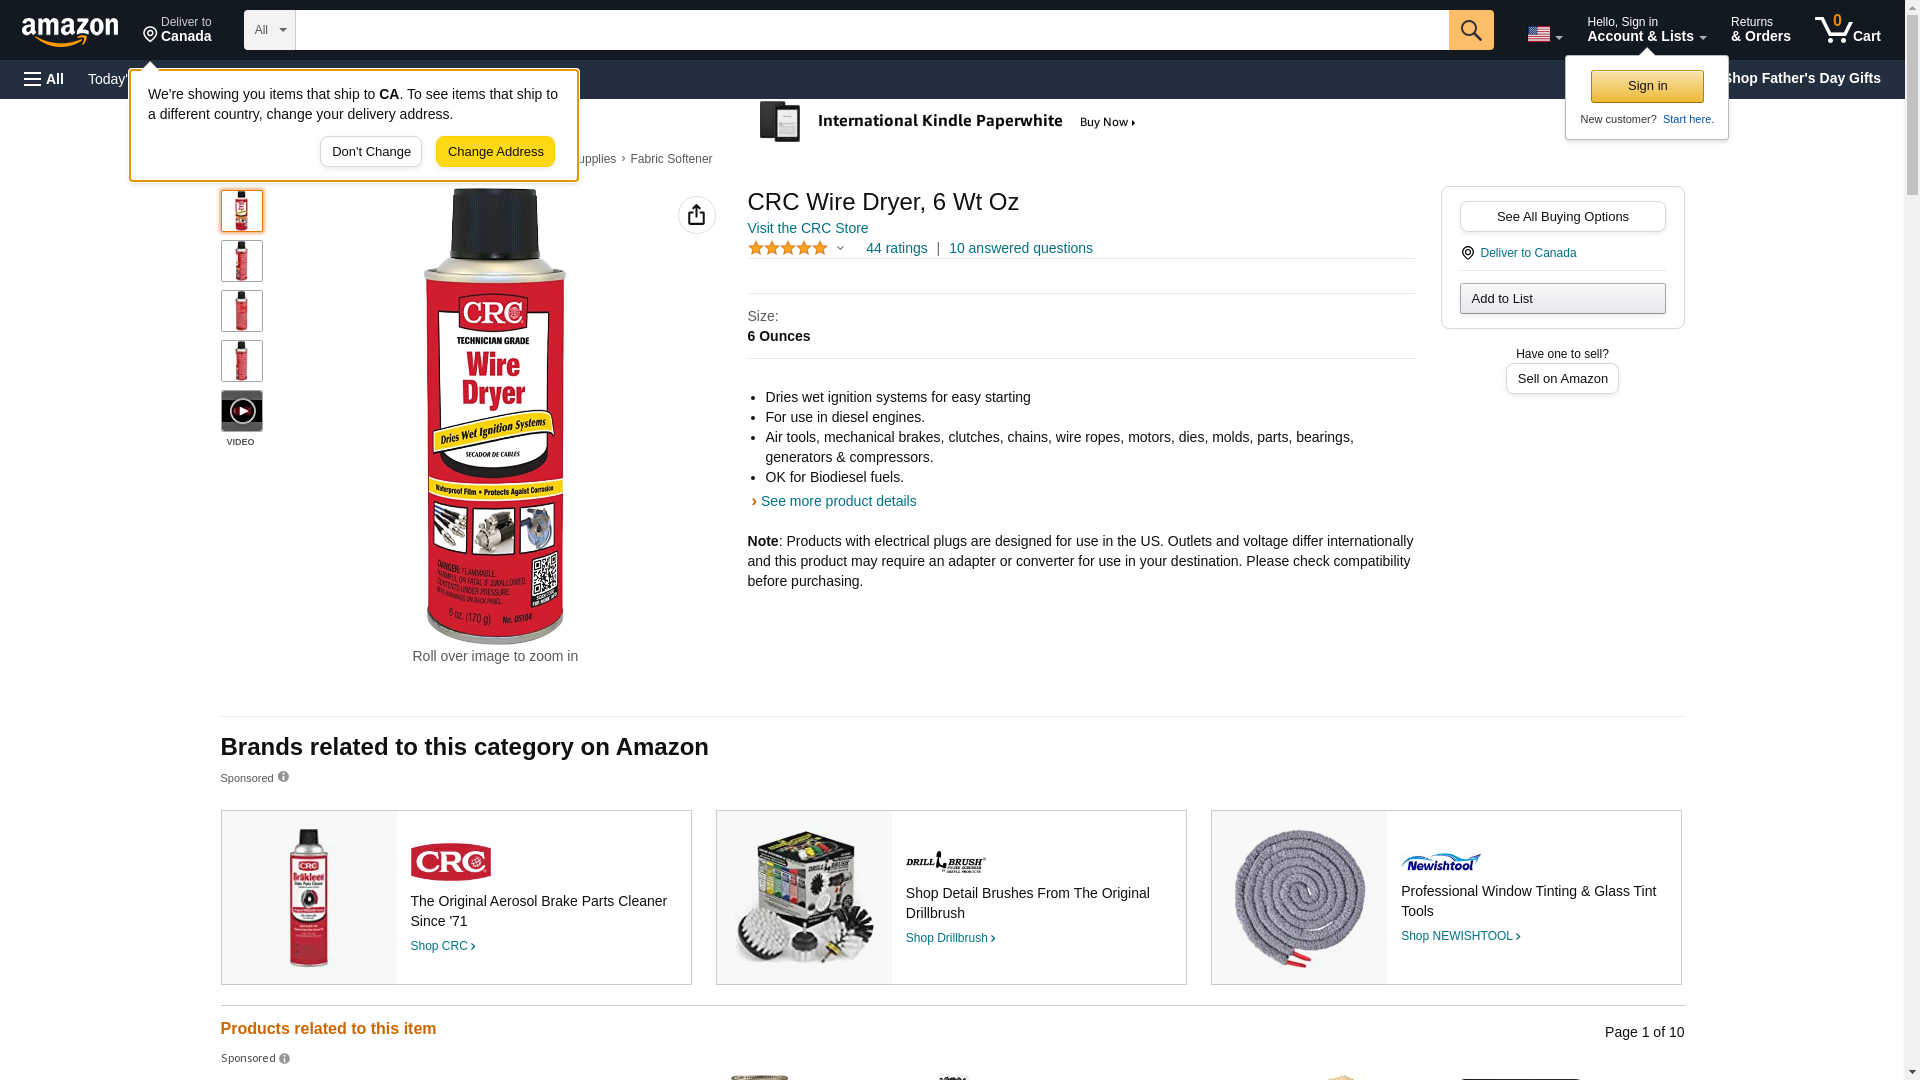Click Change Address button

(495, 152)
